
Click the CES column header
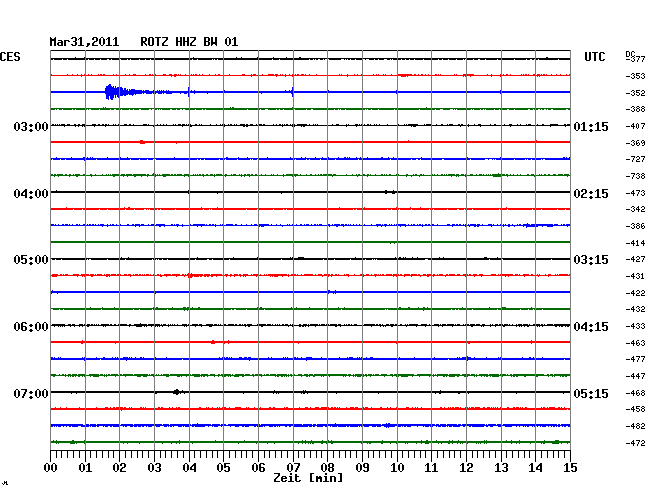(x=10, y=57)
